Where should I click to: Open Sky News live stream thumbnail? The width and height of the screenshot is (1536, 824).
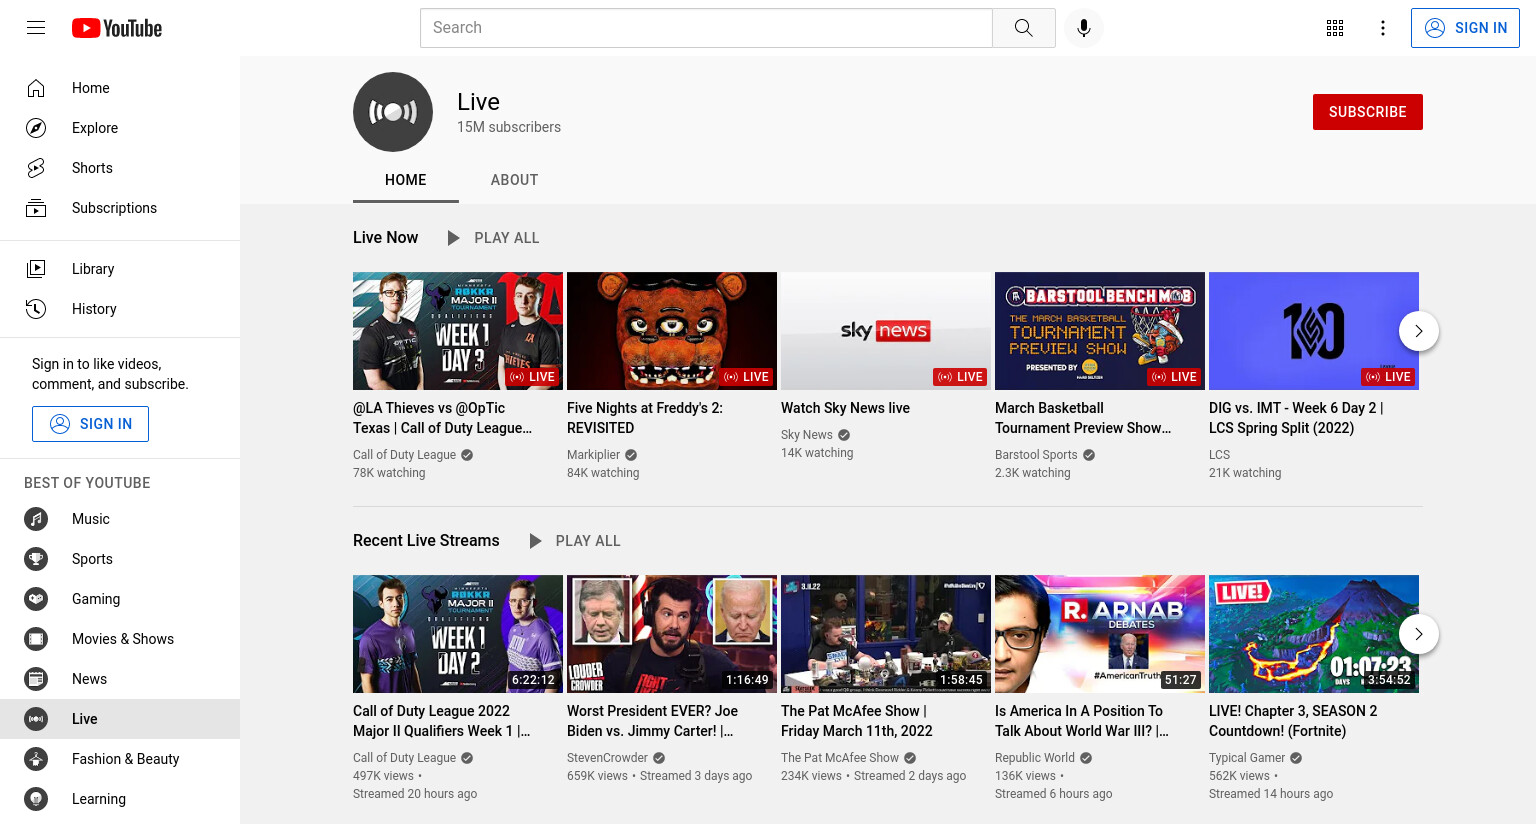tap(886, 331)
